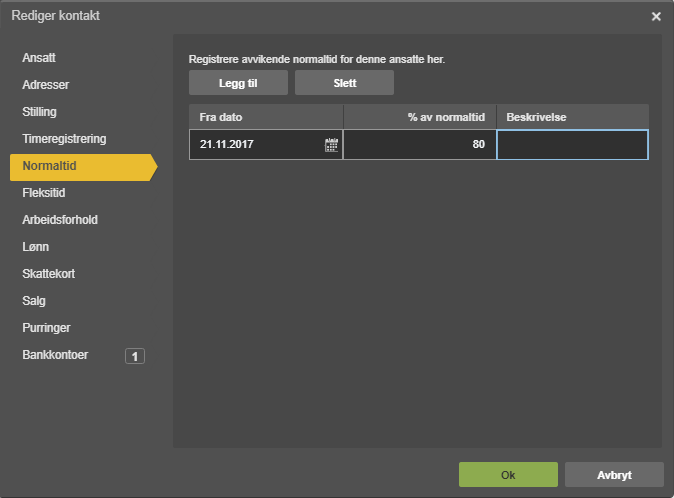
Task: Click the % av normaltid column header
Action: (420, 117)
